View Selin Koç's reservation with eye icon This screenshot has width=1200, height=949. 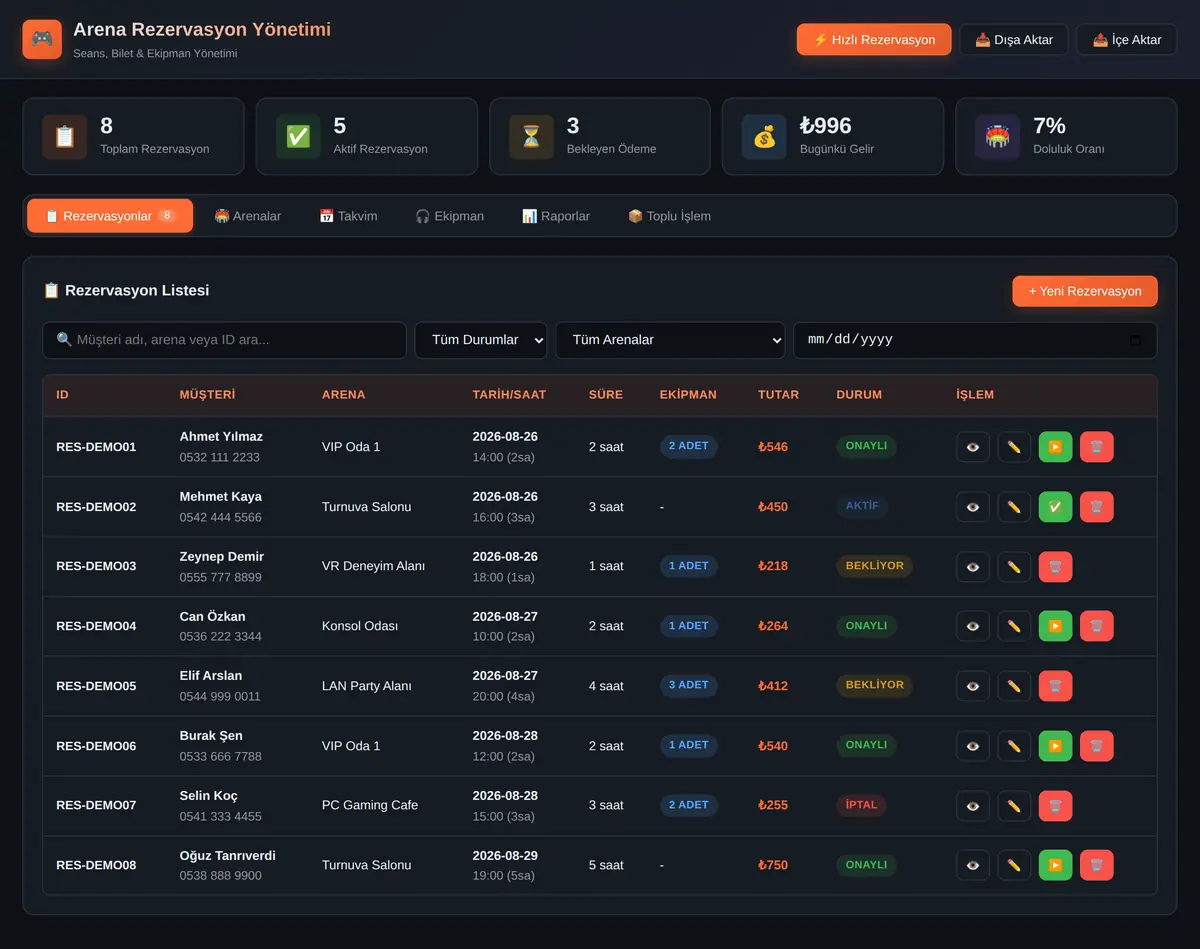coord(973,806)
